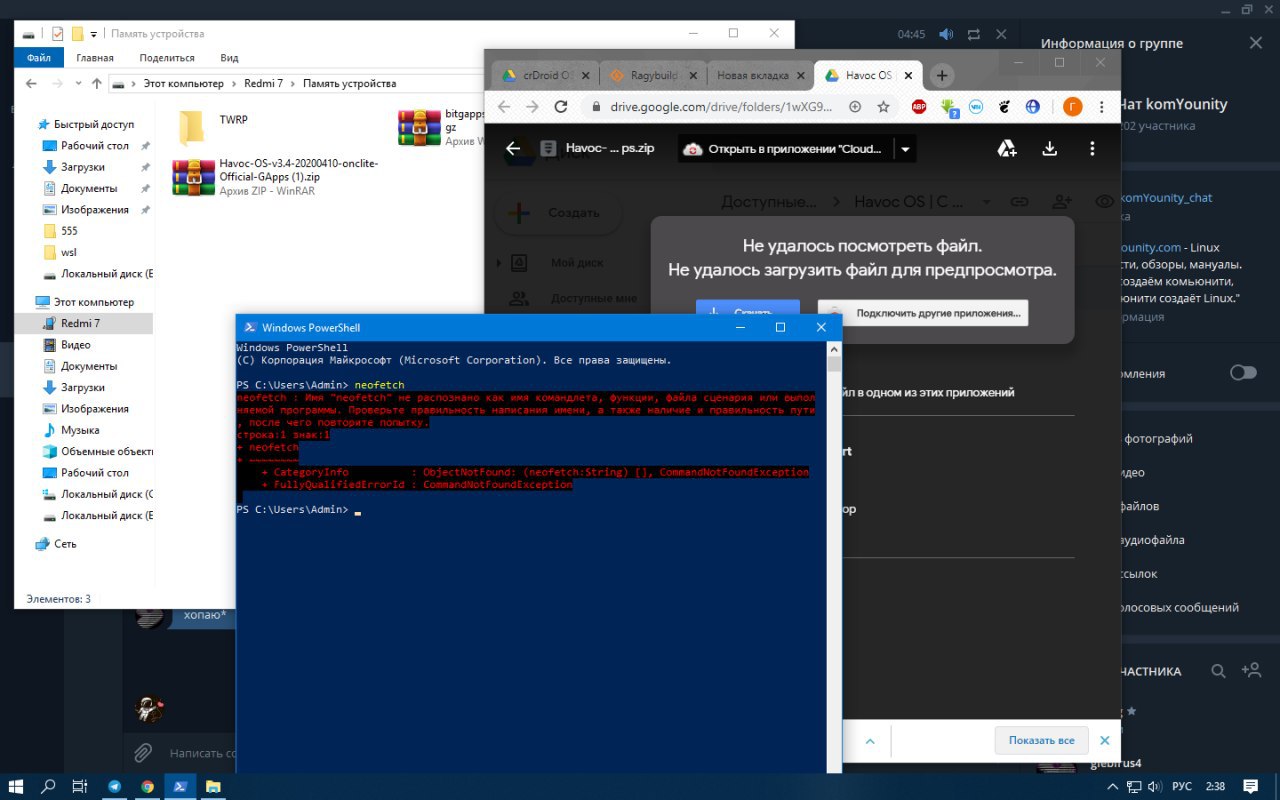Open Windows Start menu
Image resolution: width=1280 pixels, height=800 pixels.
(17, 787)
